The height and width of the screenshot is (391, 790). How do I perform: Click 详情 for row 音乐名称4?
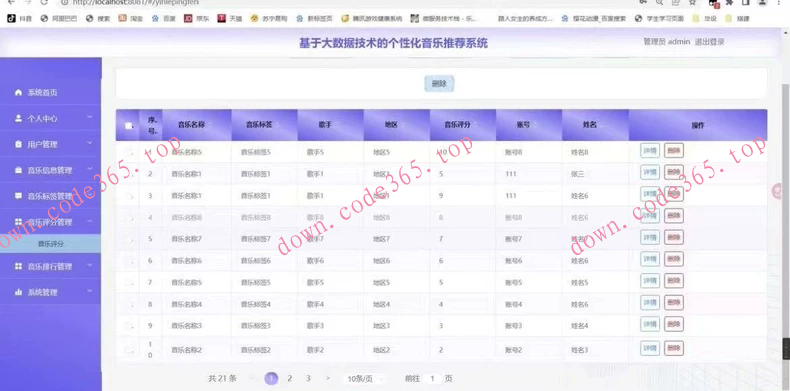coord(650,303)
